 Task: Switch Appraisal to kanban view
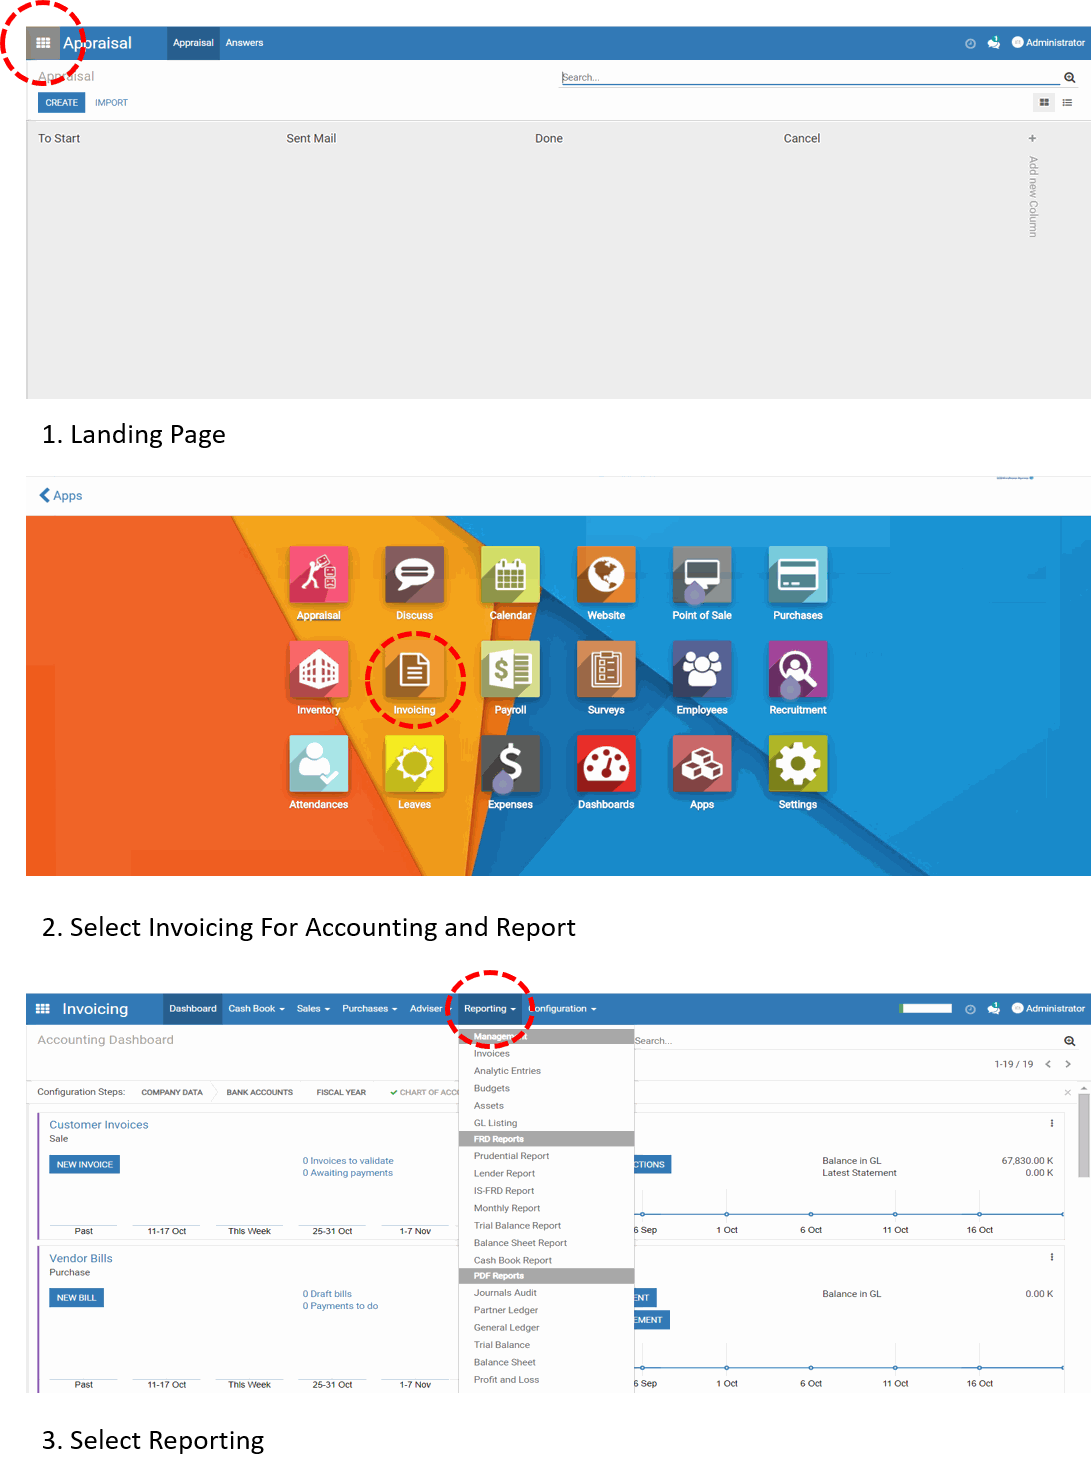coord(1044,102)
